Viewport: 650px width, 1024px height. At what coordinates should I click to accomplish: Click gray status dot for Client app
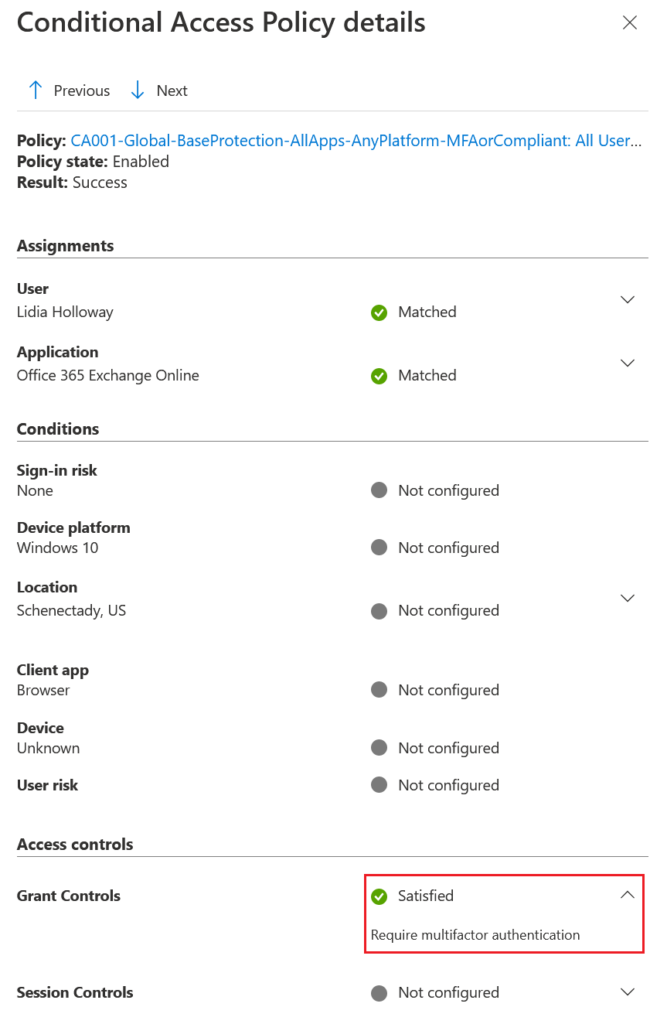pos(379,690)
